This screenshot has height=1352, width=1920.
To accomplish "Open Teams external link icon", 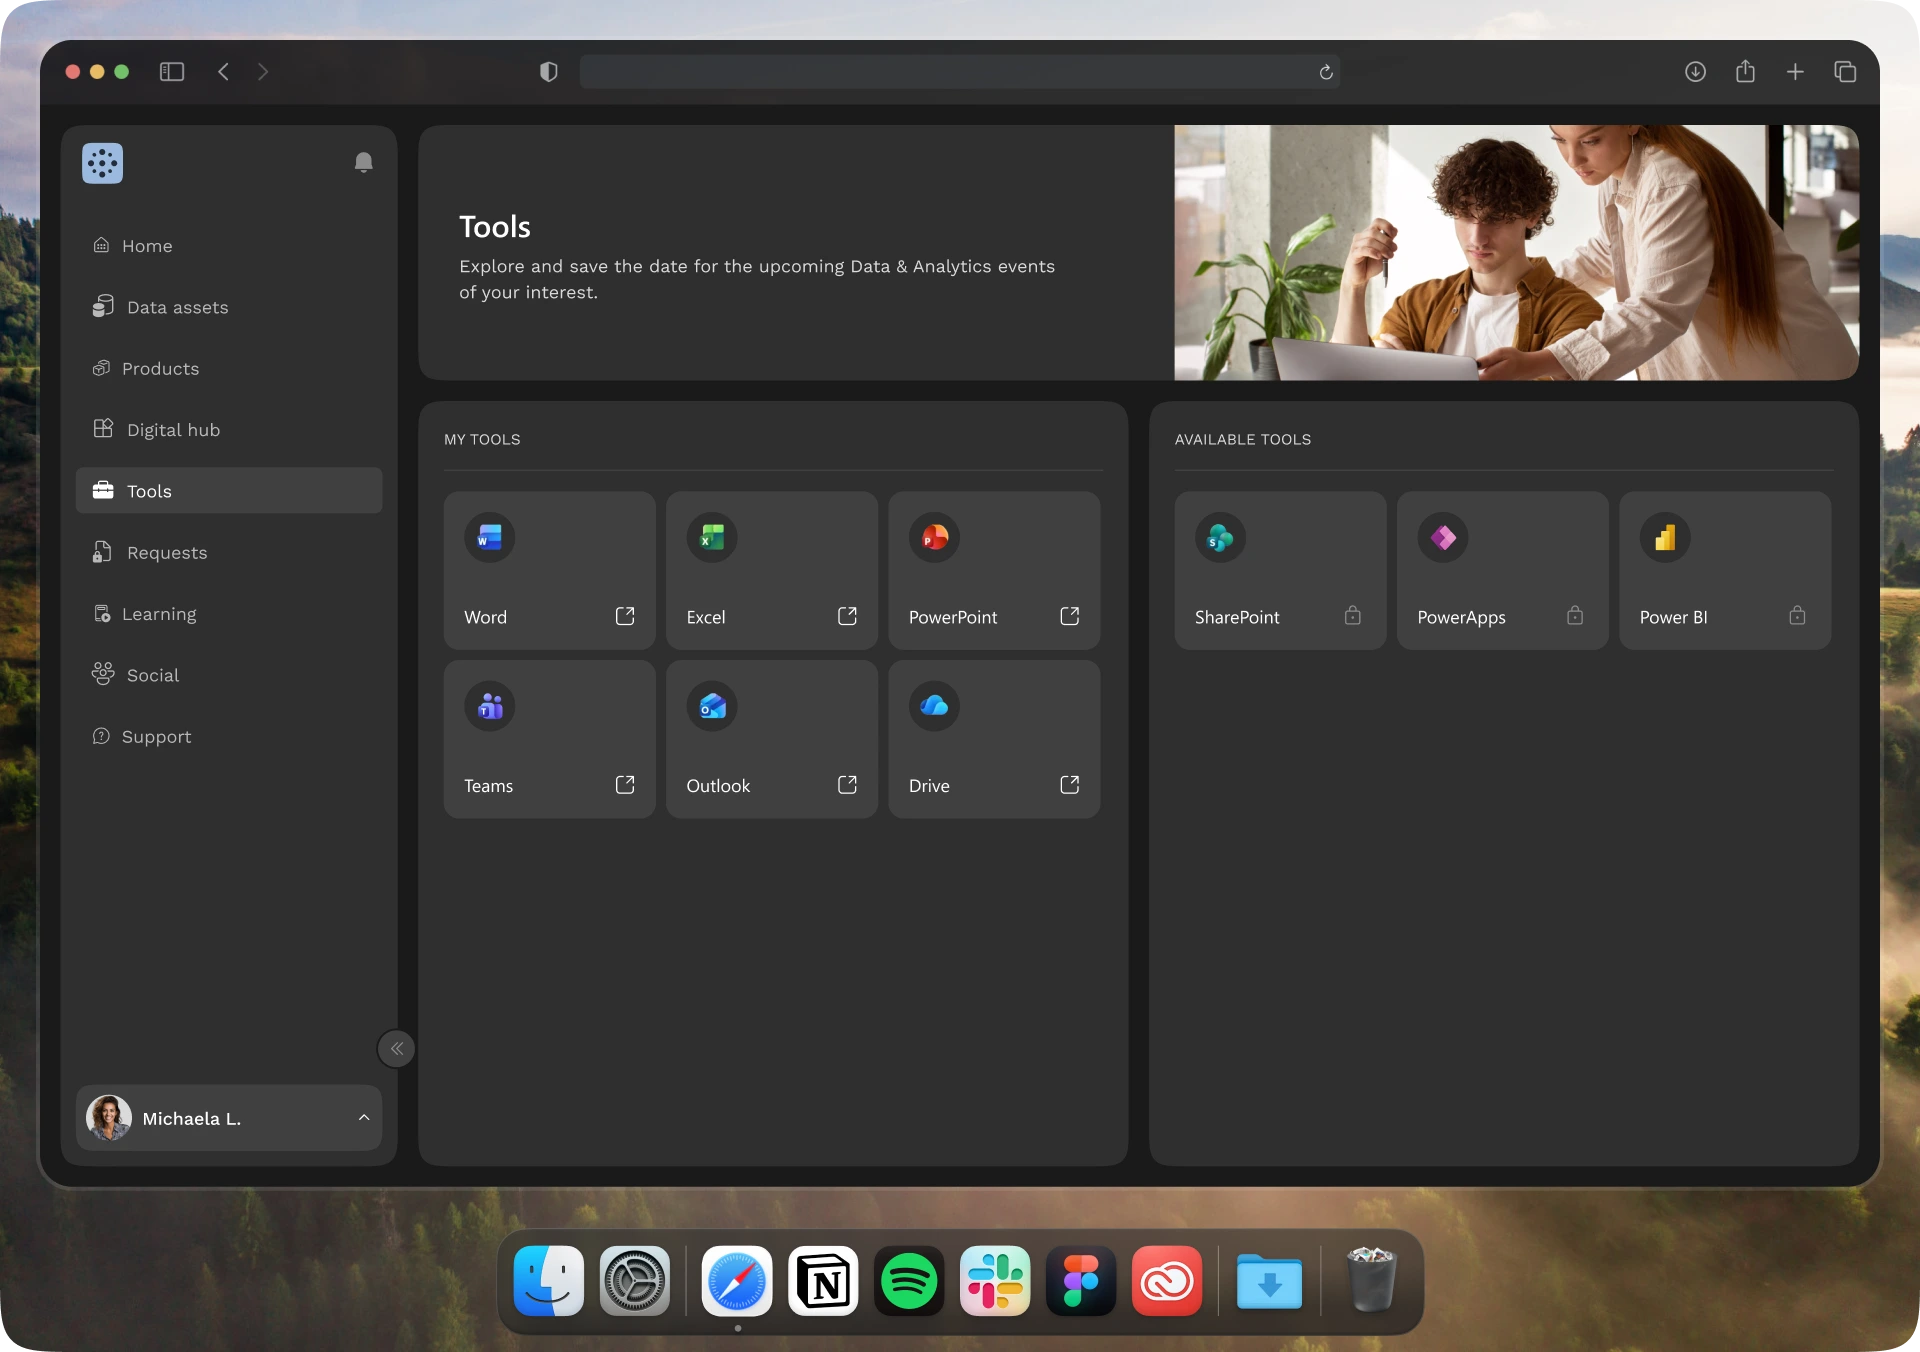I will [625, 785].
